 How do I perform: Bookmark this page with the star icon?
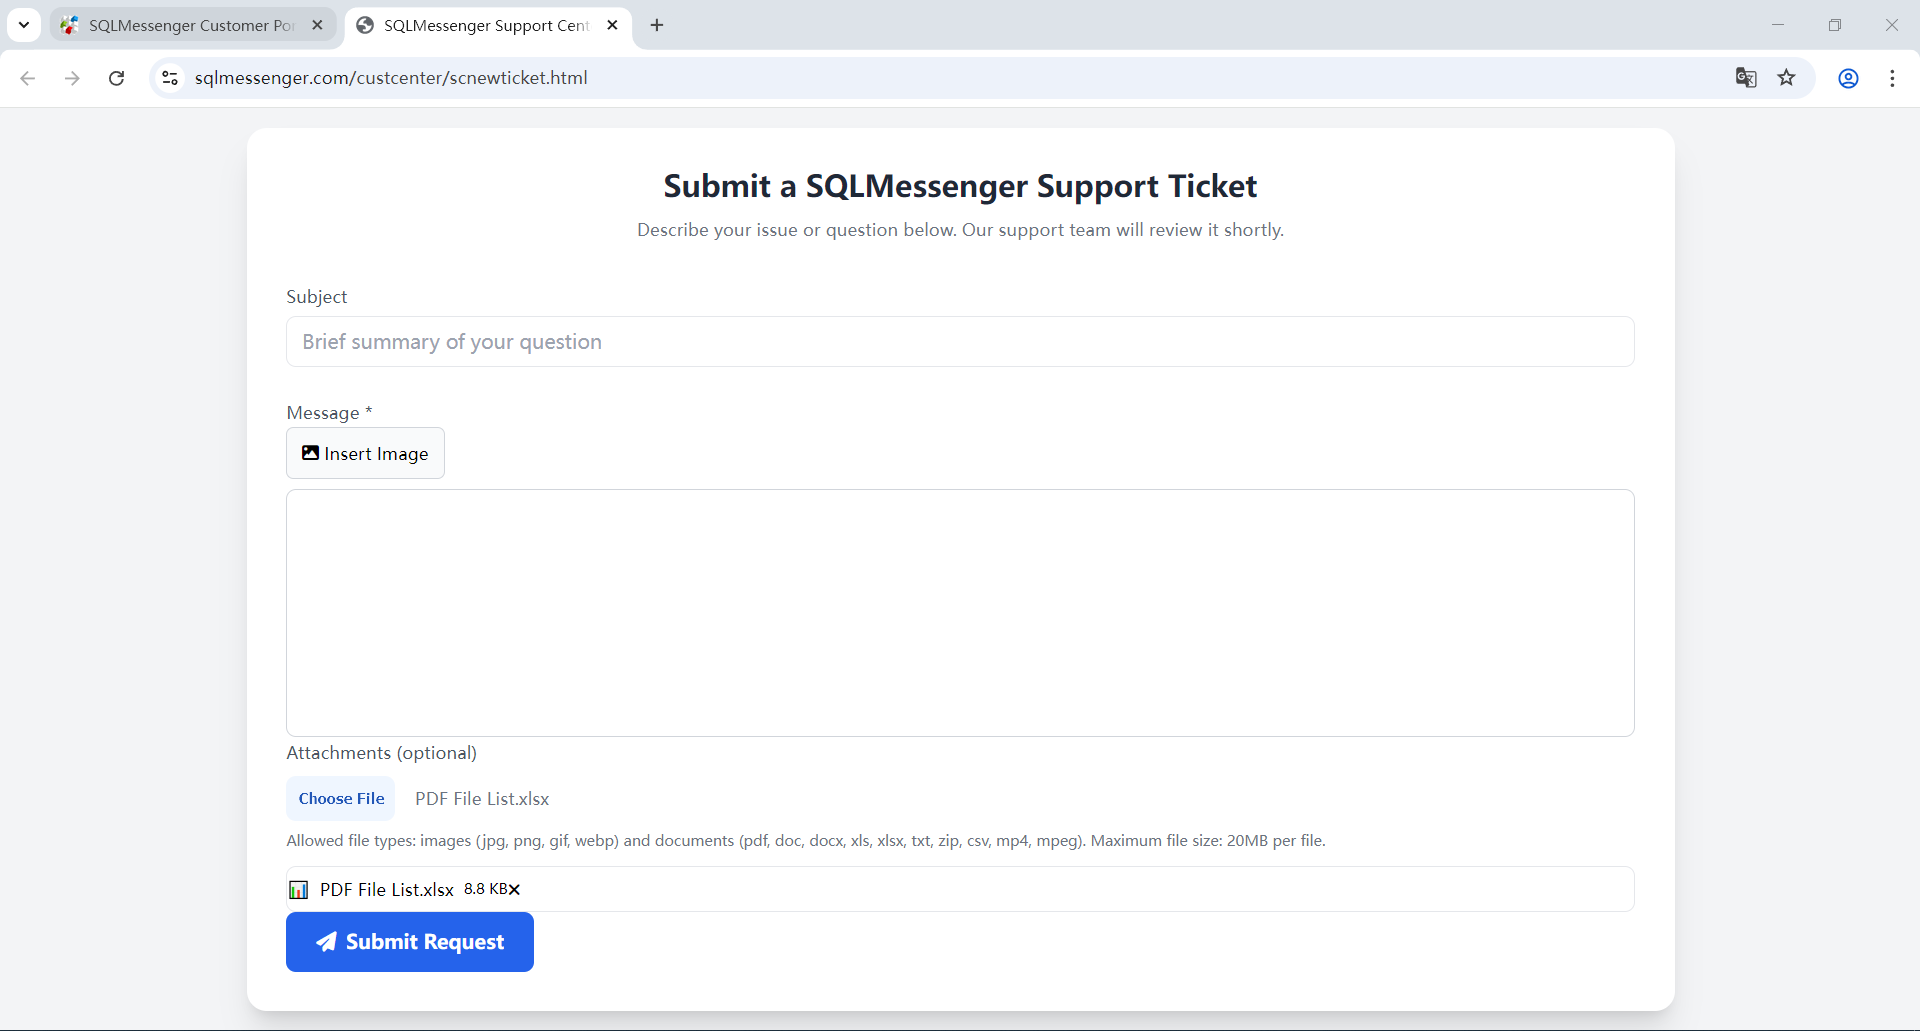click(x=1787, y=78)
